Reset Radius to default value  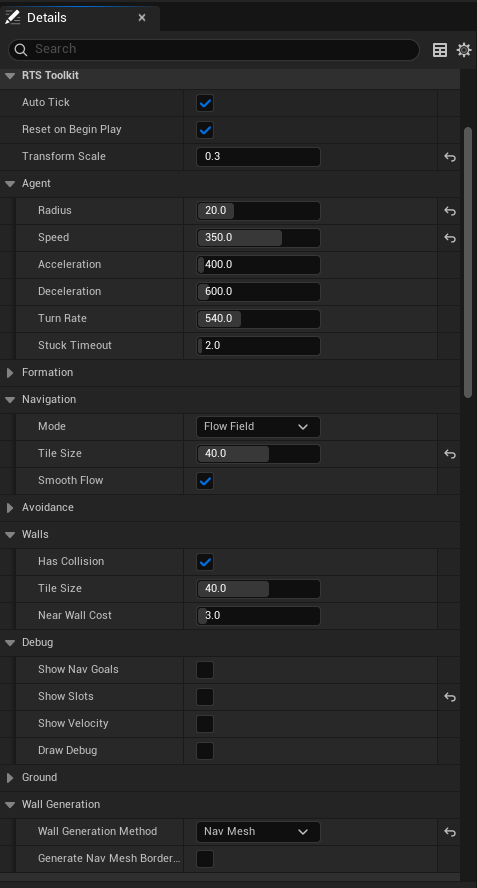450,211
